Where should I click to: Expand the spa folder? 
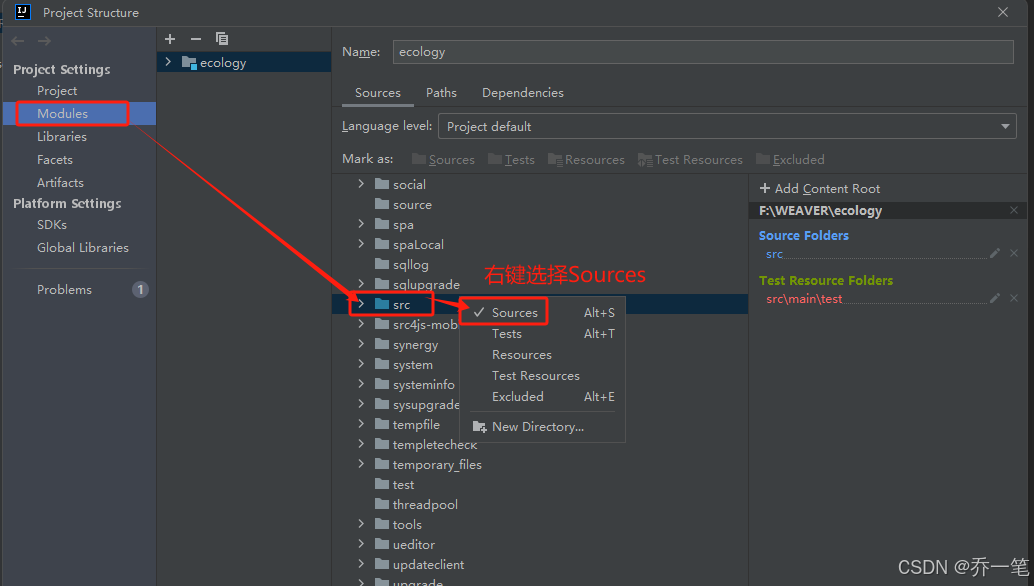coord(361,224)
